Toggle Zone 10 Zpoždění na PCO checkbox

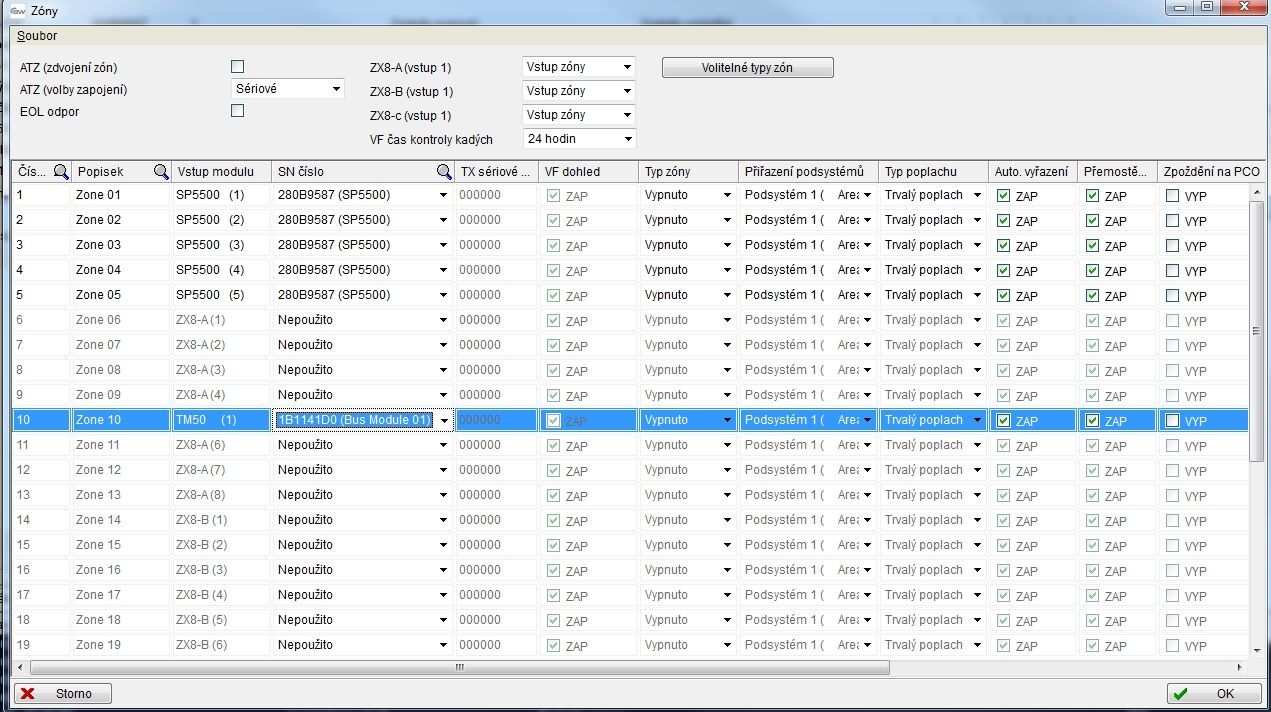pos(1172,421)
